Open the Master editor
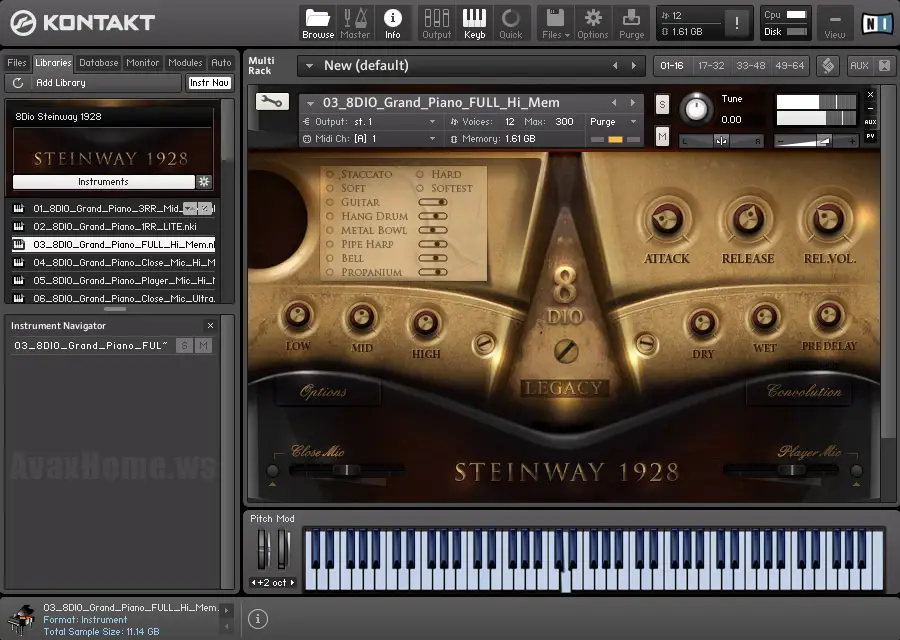The image size is (900, 640). pos(355,24)
